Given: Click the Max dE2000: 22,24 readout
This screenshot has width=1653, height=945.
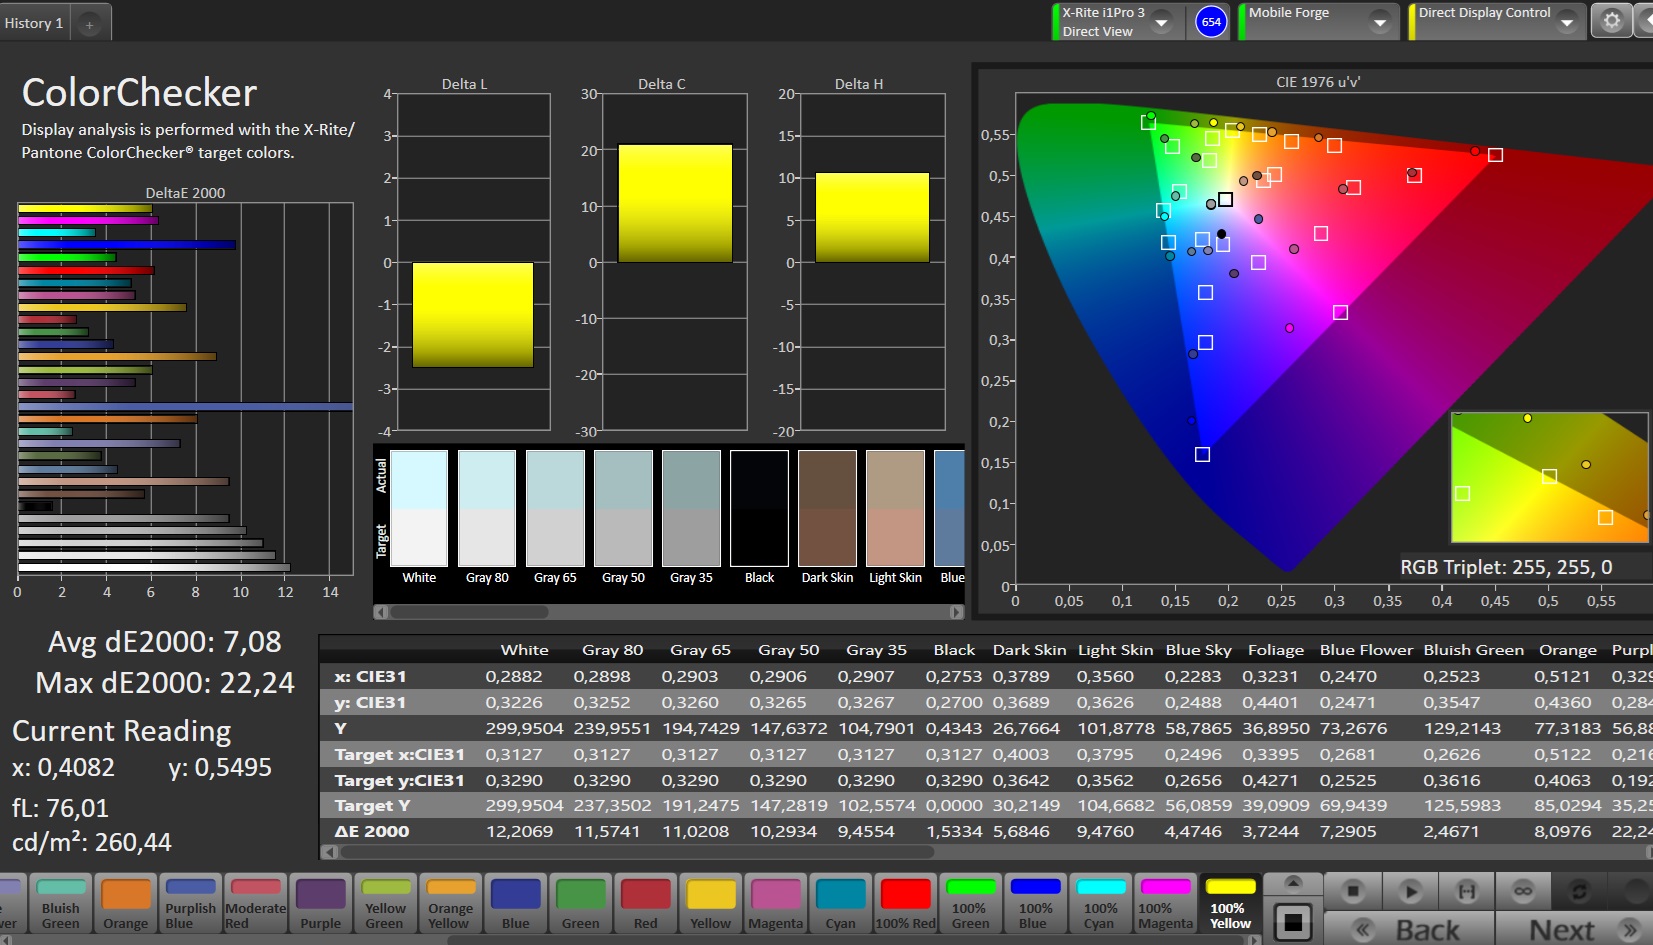Looking at the screenshot, I should tap(165, 683).
